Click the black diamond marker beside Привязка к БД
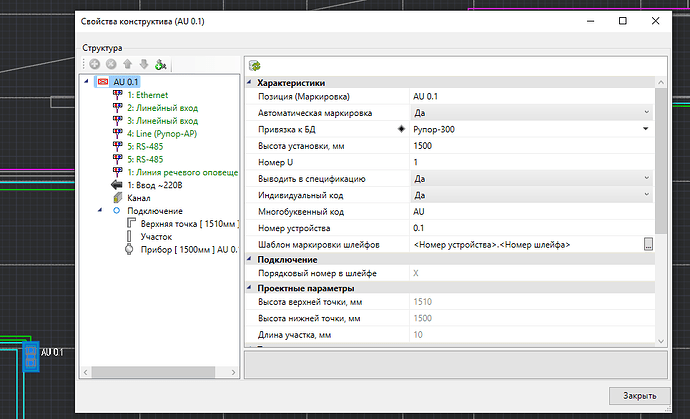Screen dimensions: 690x419 (402, 129)
